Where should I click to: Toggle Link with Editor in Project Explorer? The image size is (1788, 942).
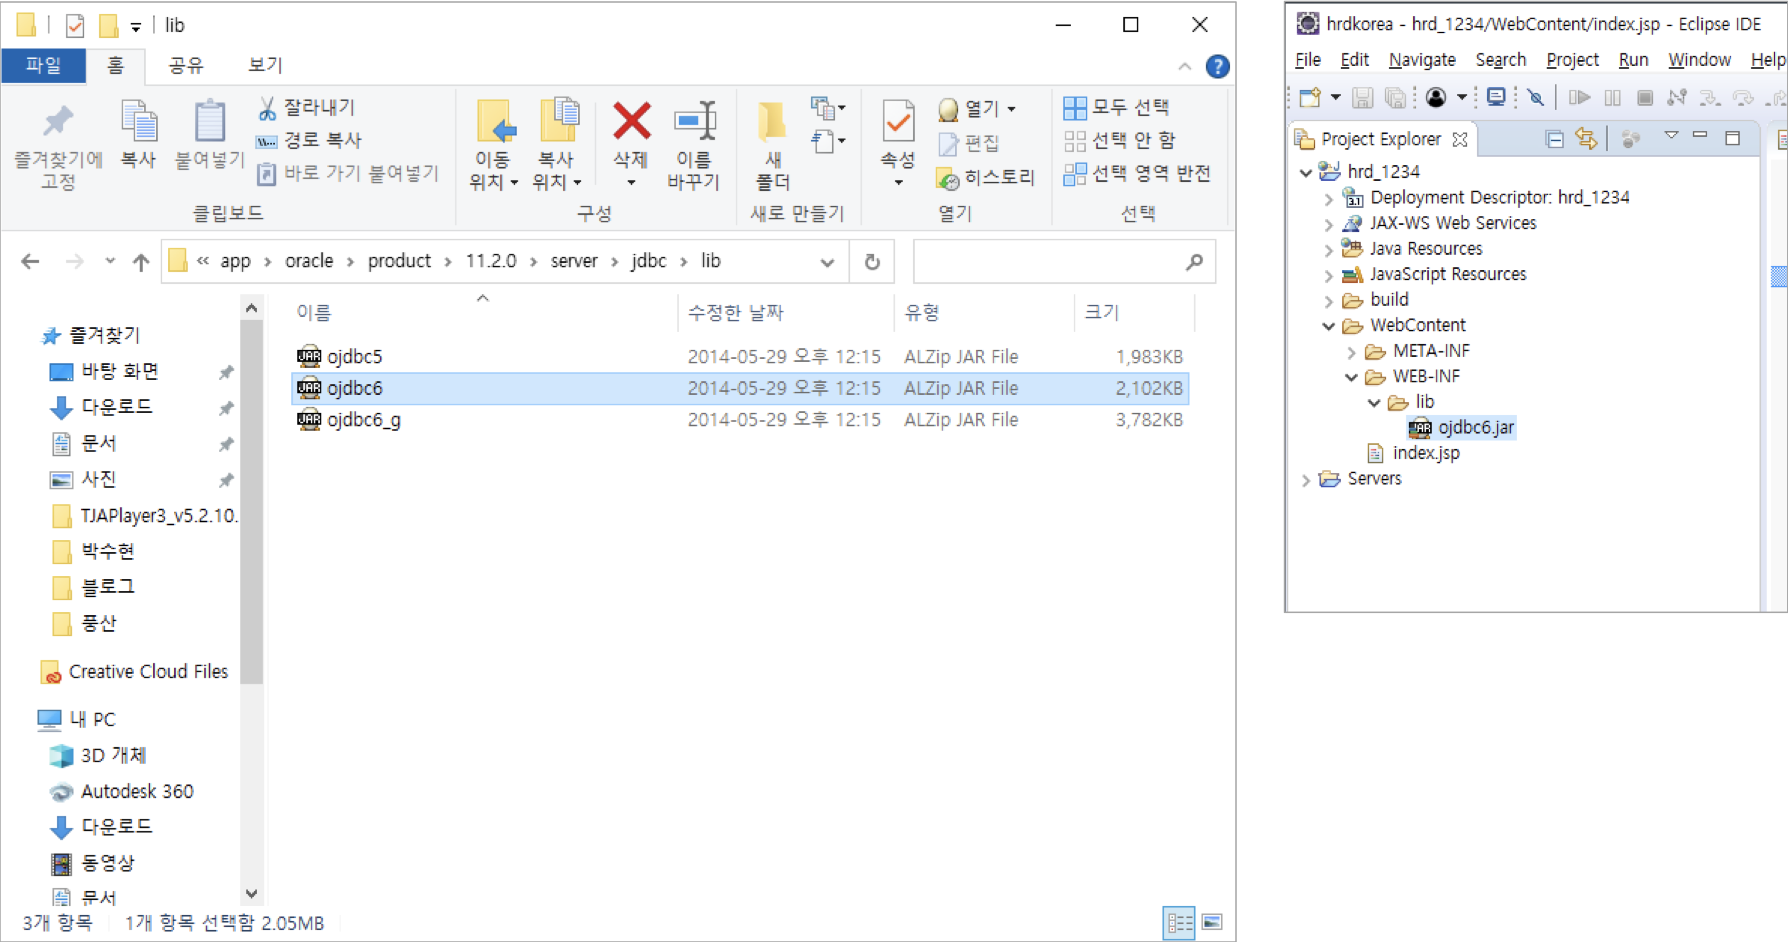click(x=1586, y=139)
